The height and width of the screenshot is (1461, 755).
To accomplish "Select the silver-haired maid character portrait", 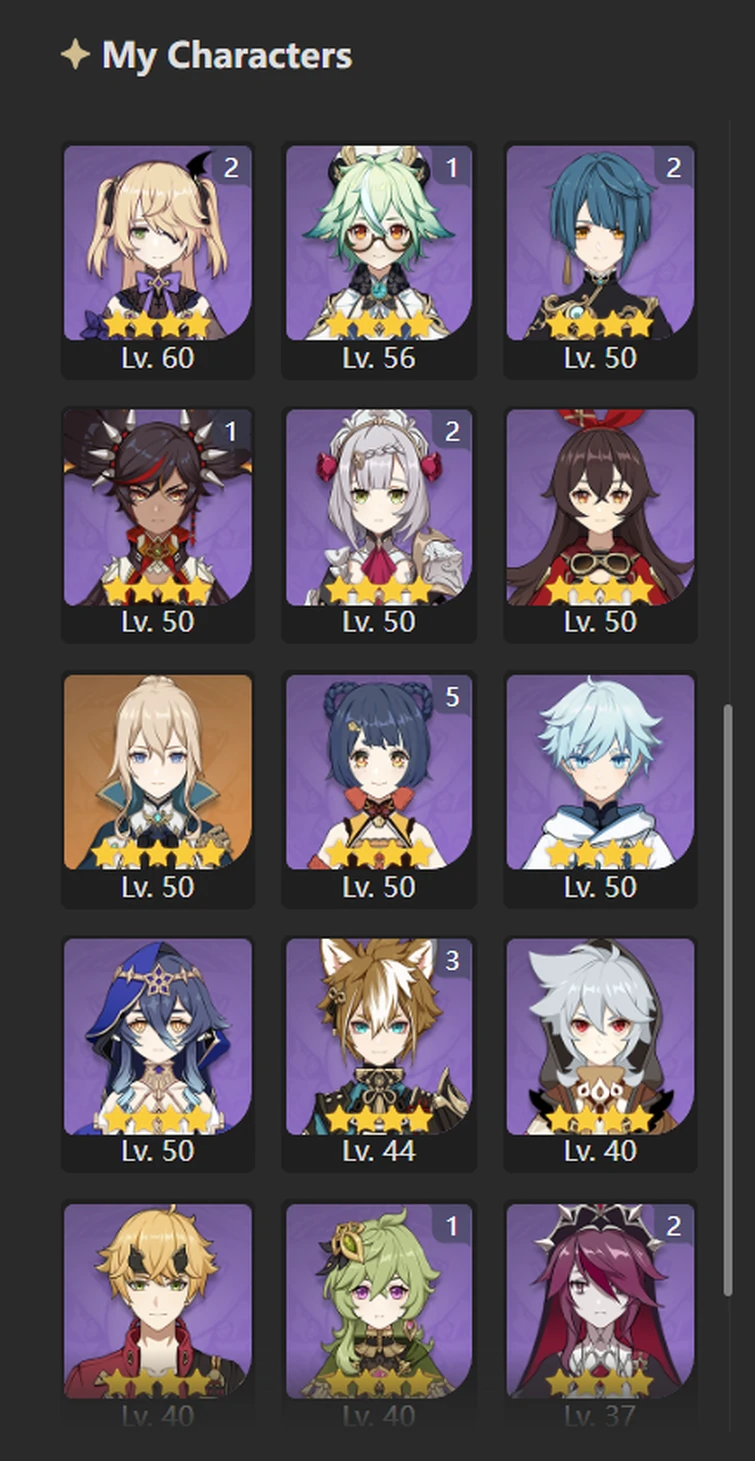I will point(379,525).
